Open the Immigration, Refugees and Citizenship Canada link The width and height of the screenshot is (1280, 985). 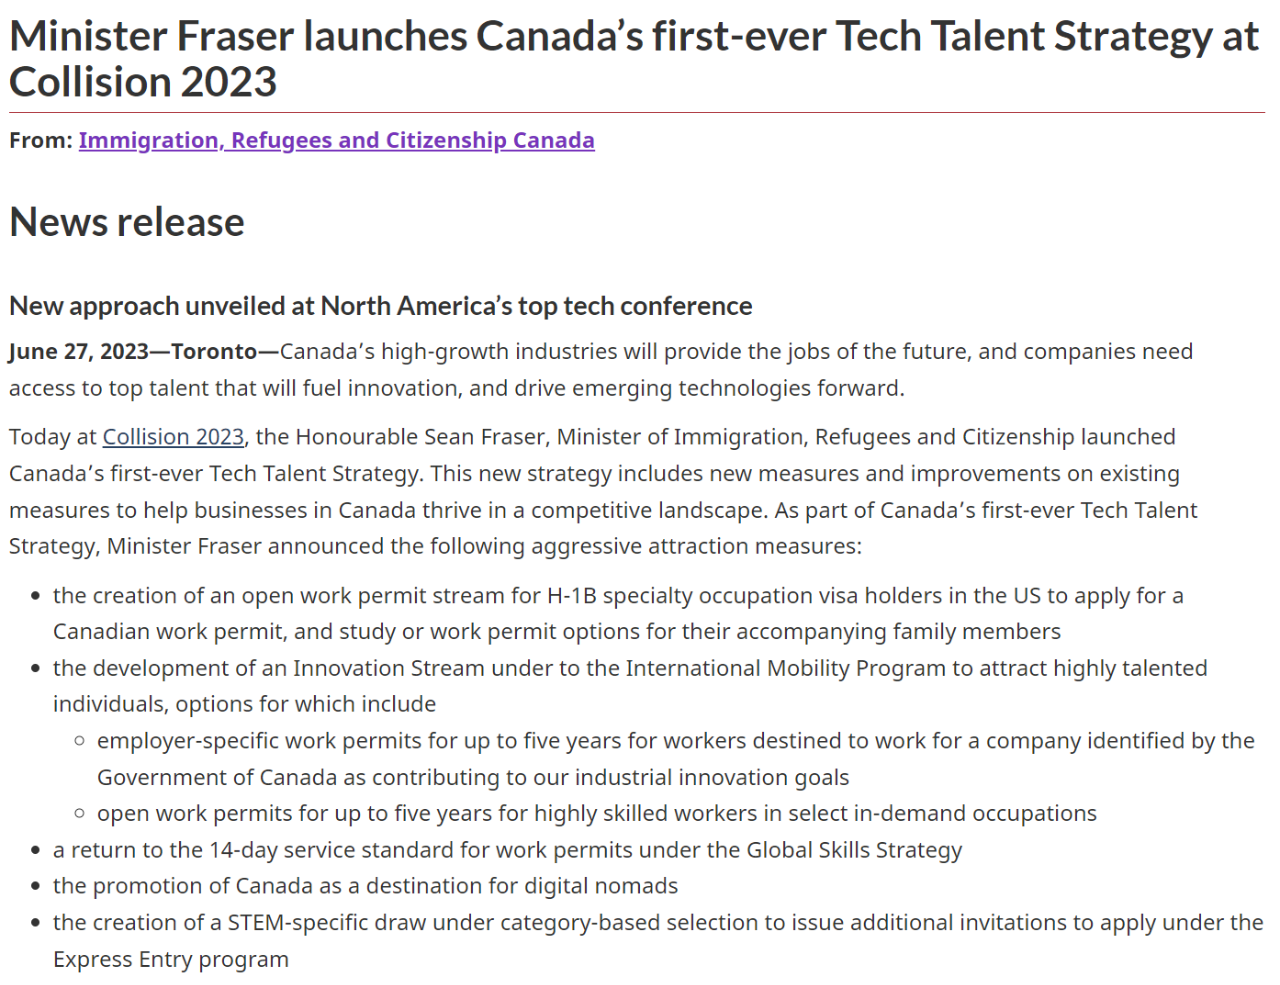(x=336, y=141)
